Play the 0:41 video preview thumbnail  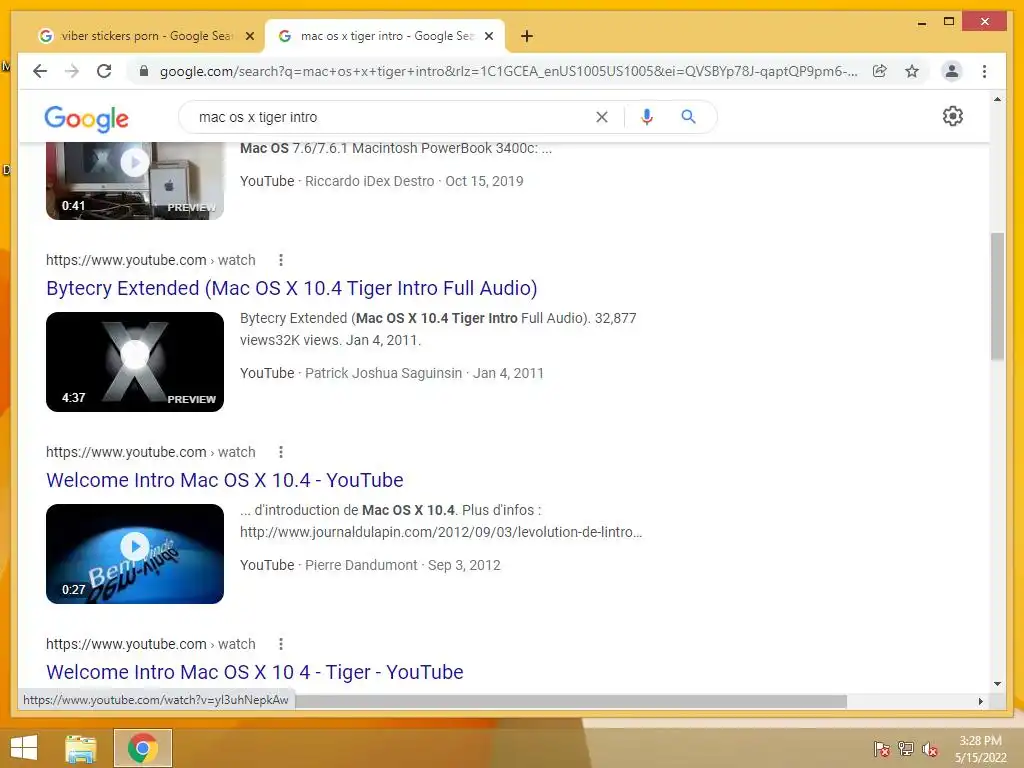(x=135, y=181)
